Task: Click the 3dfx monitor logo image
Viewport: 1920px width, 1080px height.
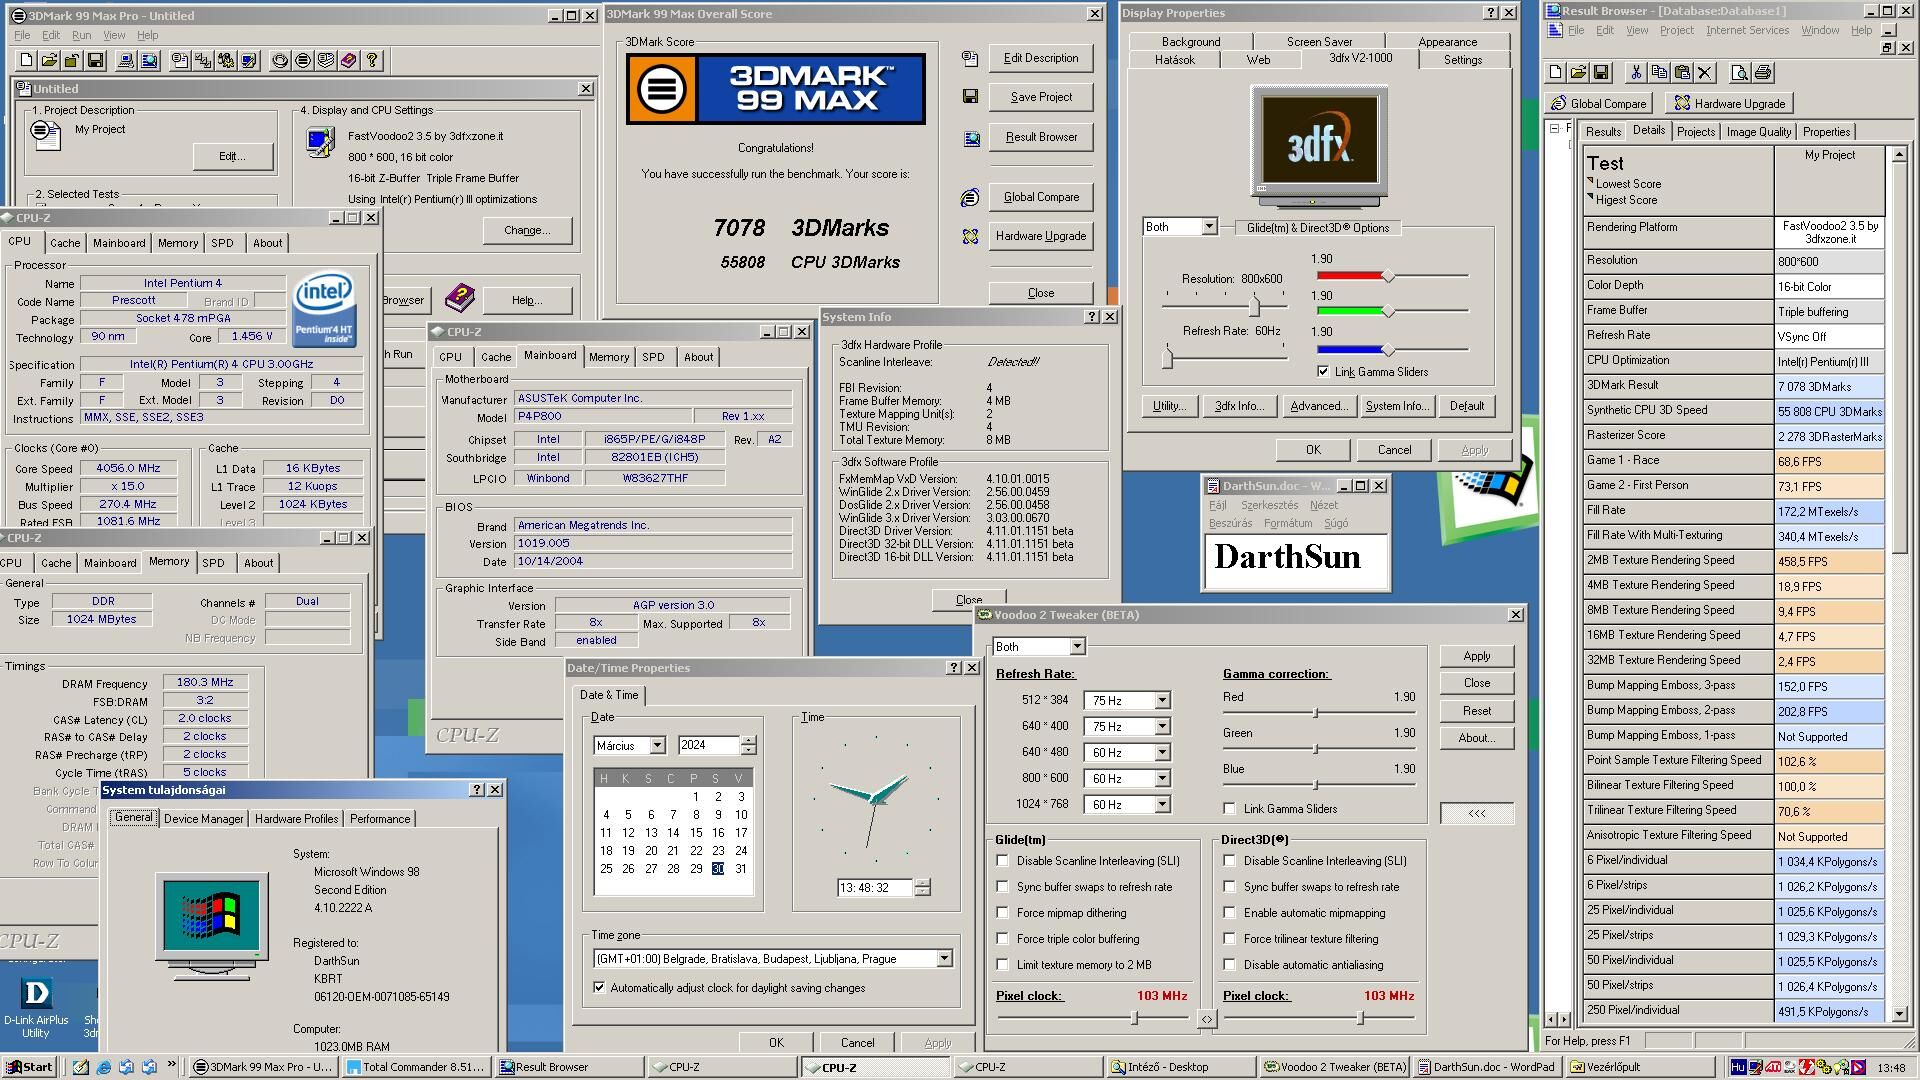Action: [x=1319, y=145]
